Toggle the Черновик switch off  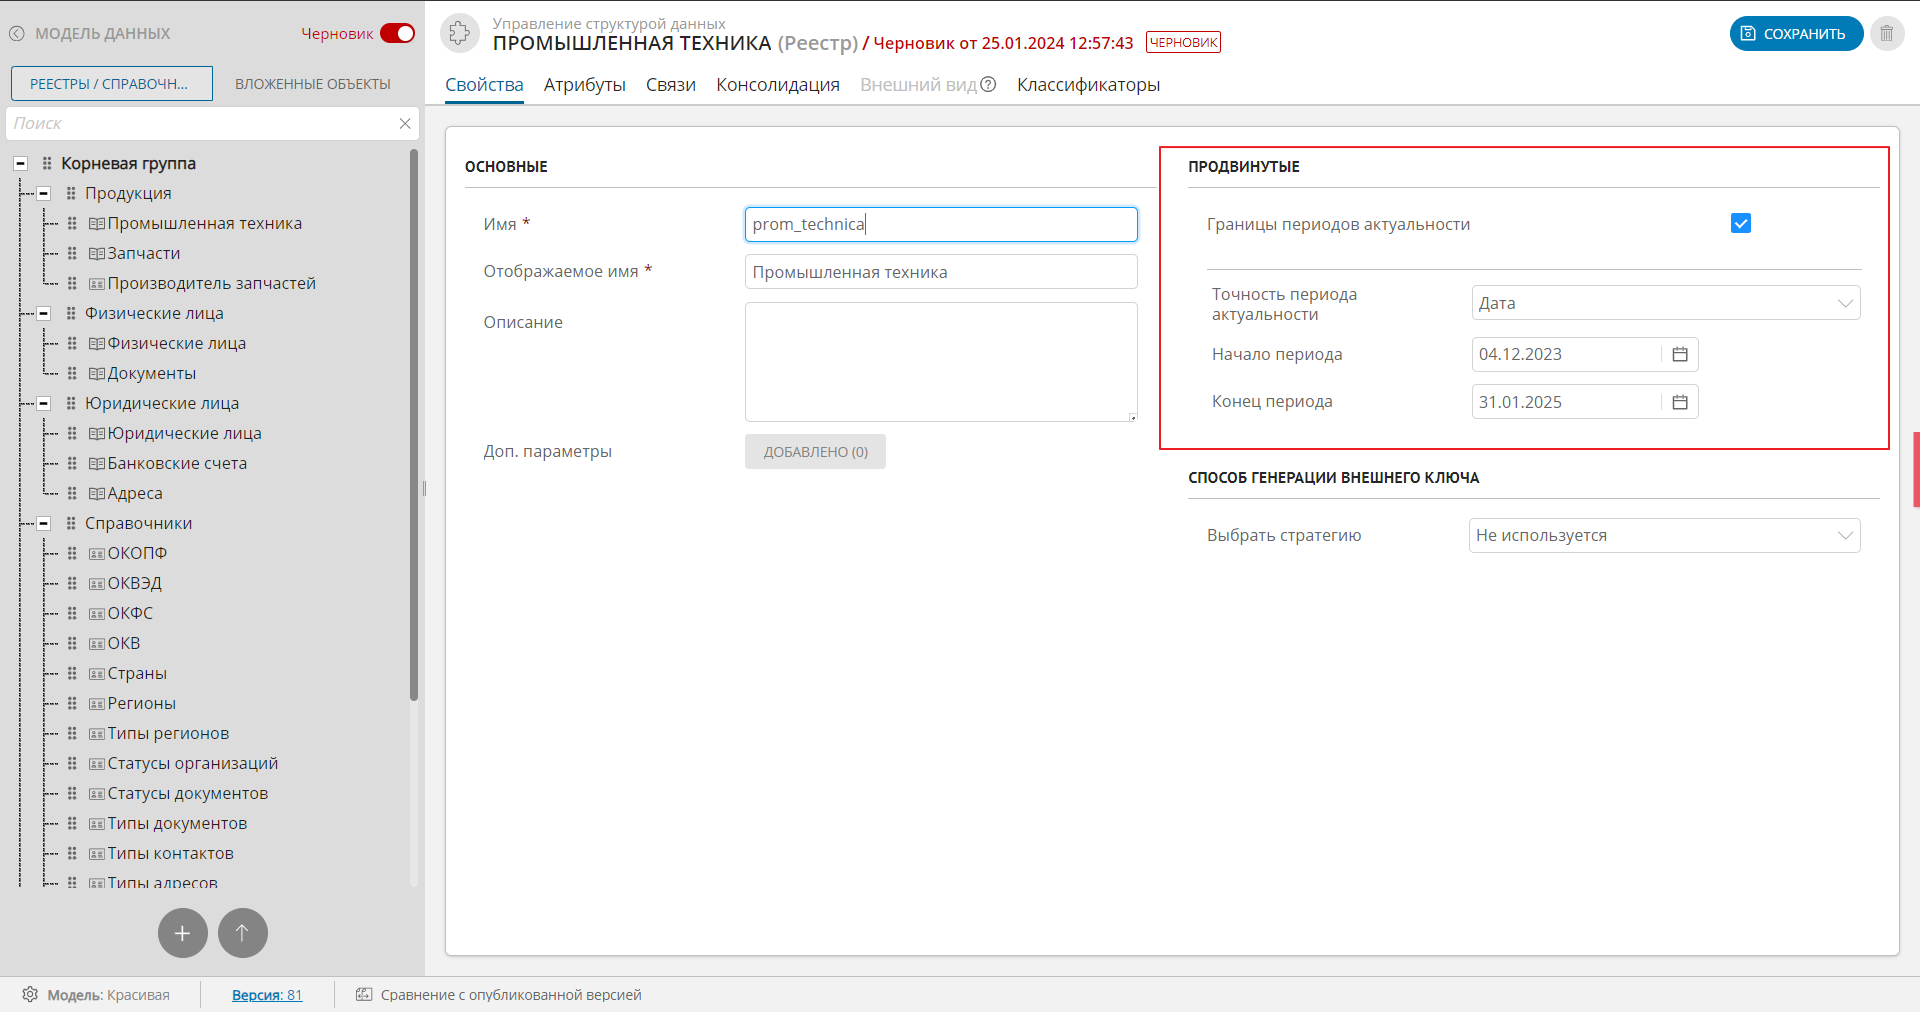pyautogui.click(x=397, y=34)
